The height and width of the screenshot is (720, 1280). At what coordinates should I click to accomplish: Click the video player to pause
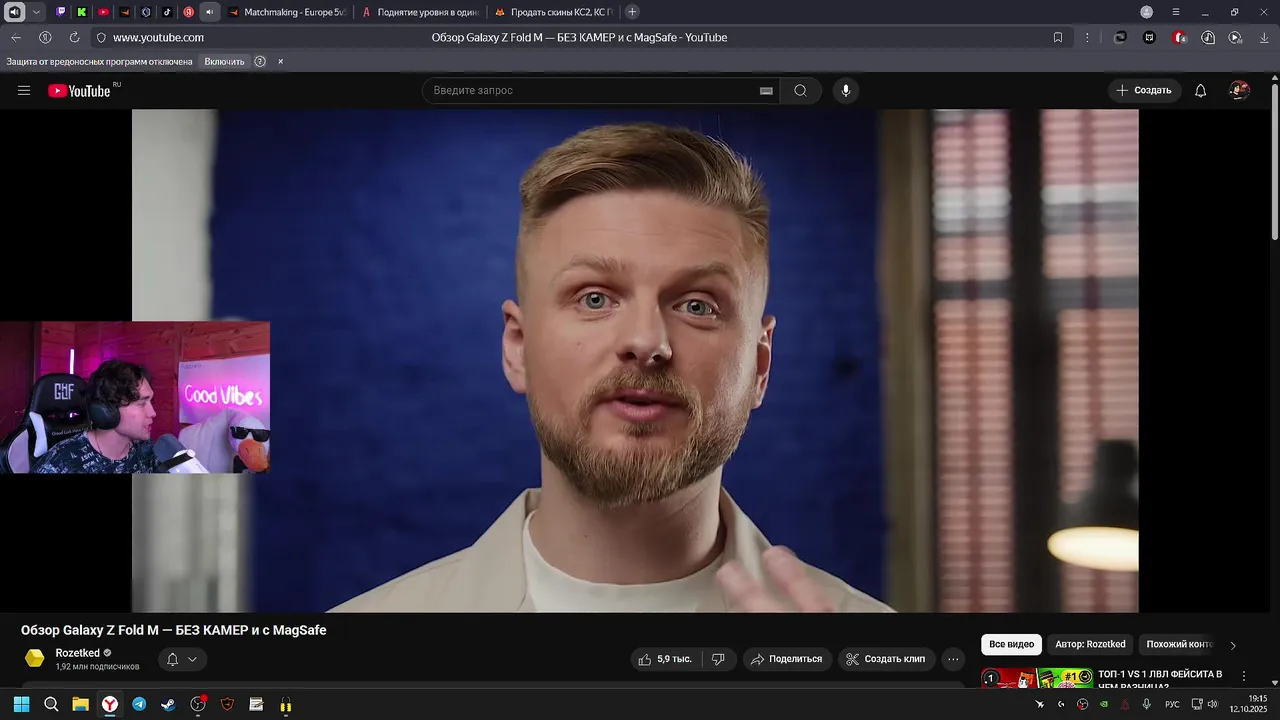click(x=635, y=360)
